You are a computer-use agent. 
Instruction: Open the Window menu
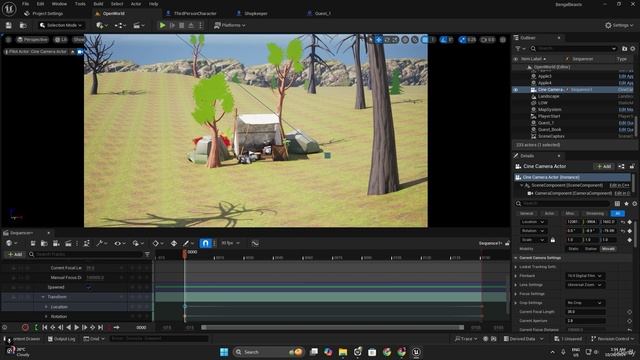coord(59,4)
